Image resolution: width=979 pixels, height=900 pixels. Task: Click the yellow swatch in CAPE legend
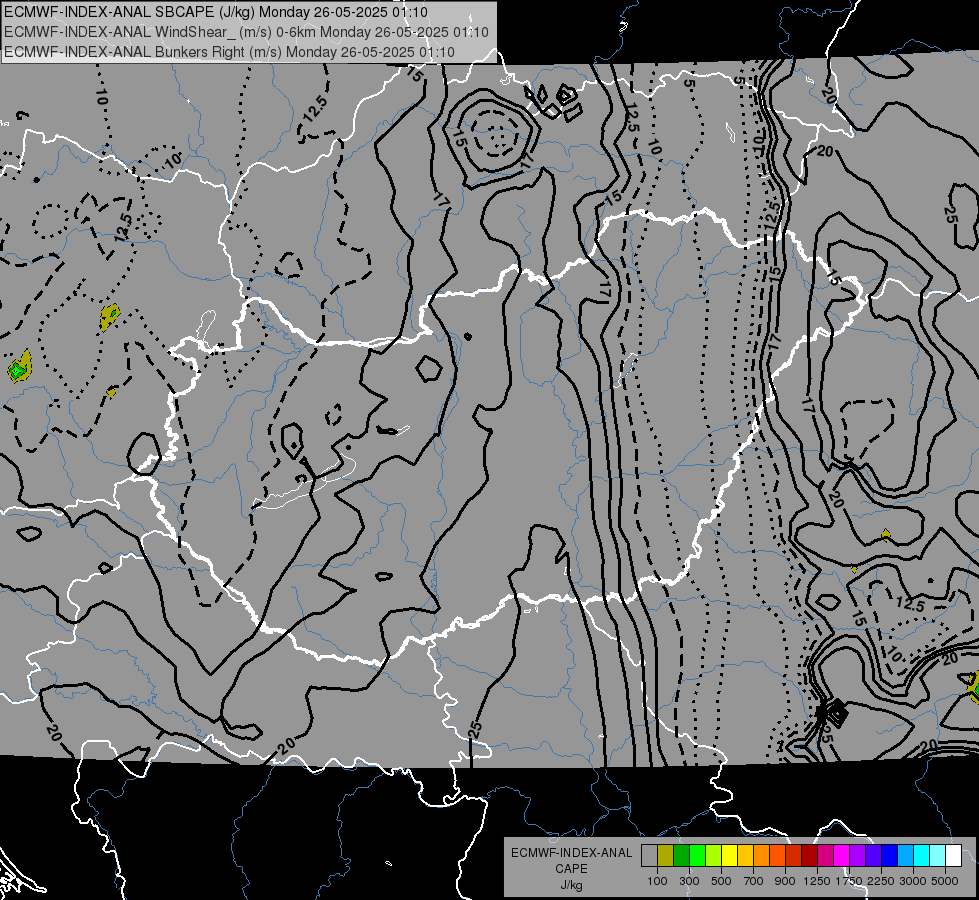coord(730,855)
